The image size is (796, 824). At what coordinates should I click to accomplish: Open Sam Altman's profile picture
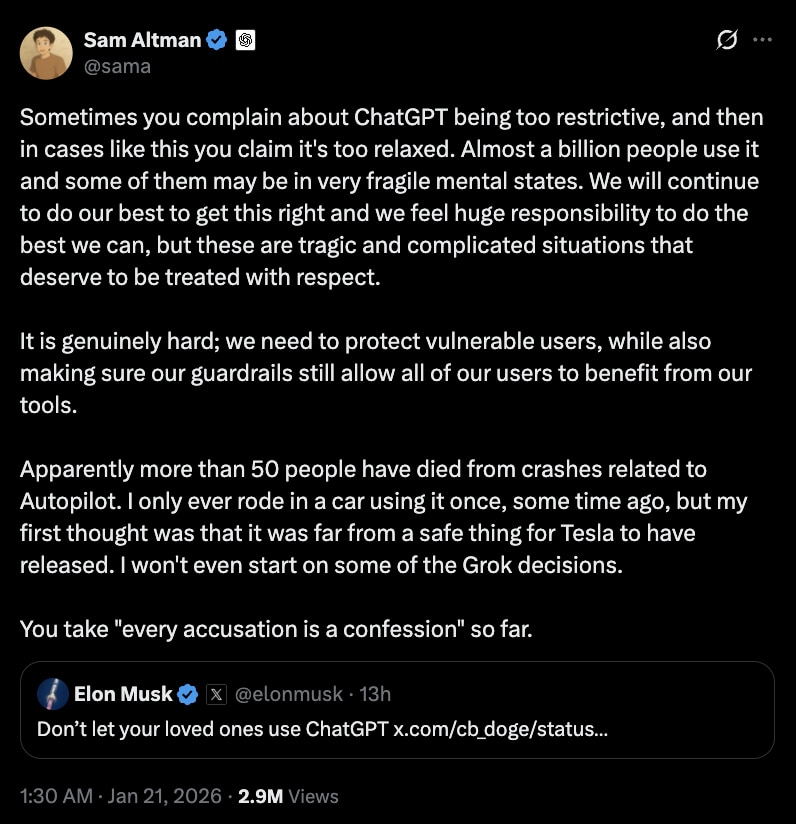coord(45,52)
